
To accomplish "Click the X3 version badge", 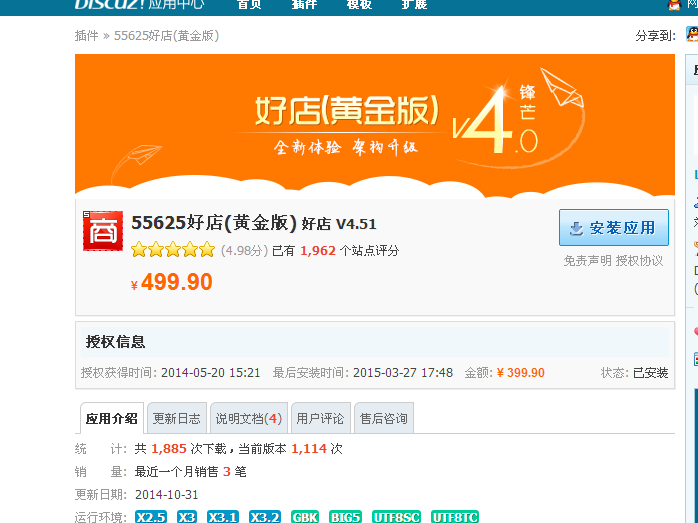I will click(187, 517).
